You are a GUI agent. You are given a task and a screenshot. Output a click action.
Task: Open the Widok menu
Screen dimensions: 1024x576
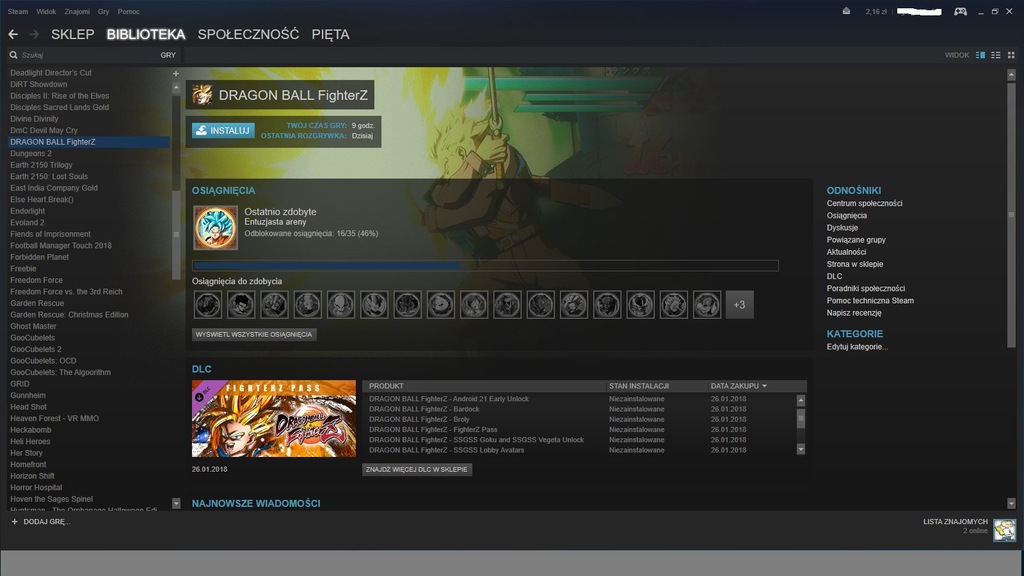(46, 12)
